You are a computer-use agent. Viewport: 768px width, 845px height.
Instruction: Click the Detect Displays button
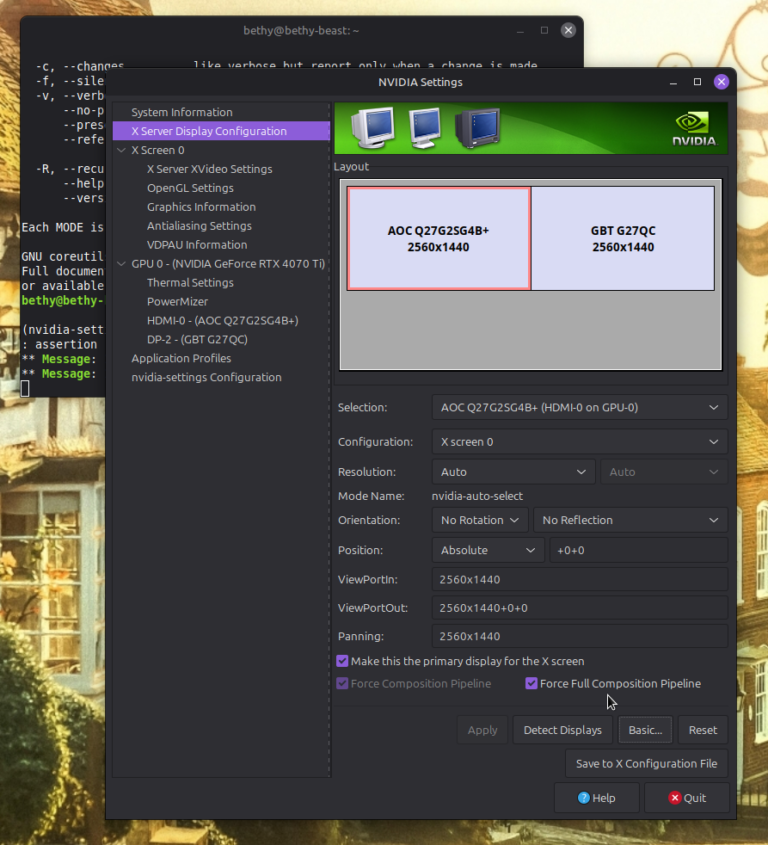[562, 730]
